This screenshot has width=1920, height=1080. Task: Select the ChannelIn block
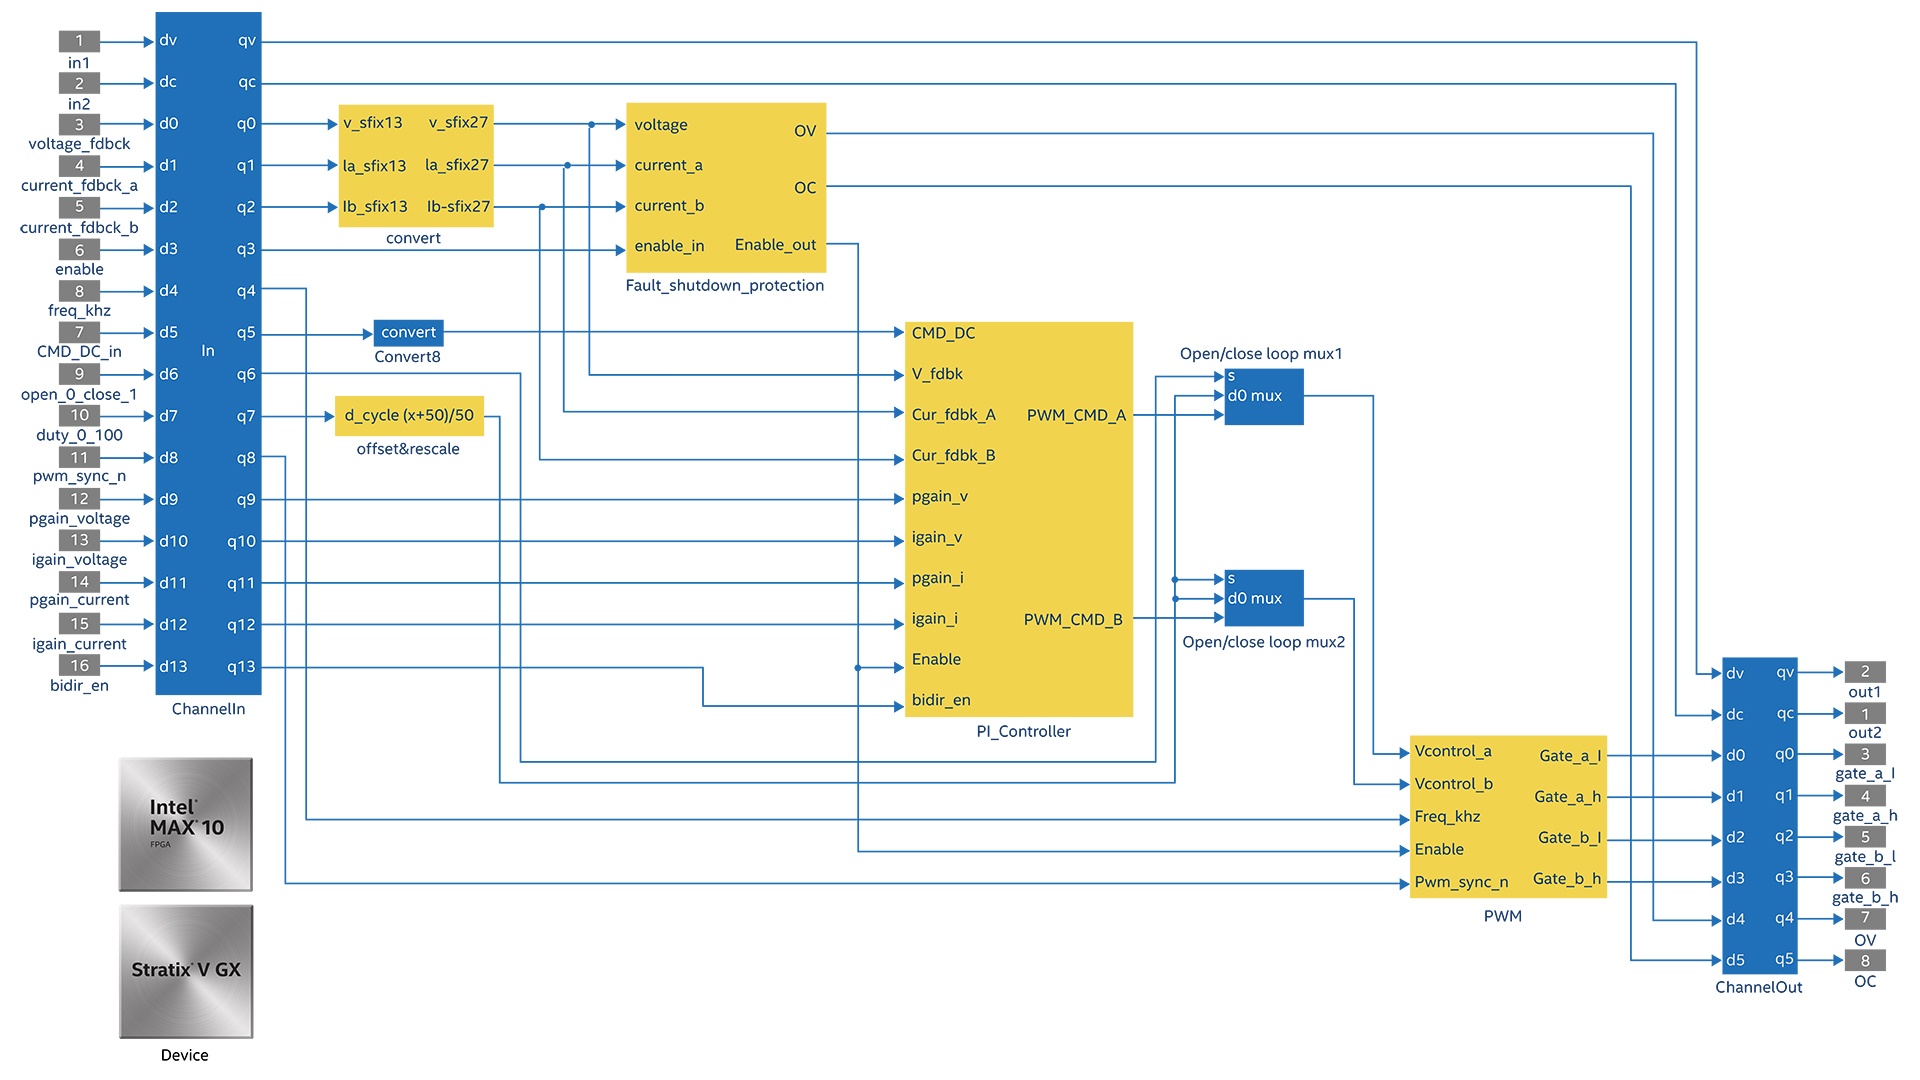click(207, 350)
